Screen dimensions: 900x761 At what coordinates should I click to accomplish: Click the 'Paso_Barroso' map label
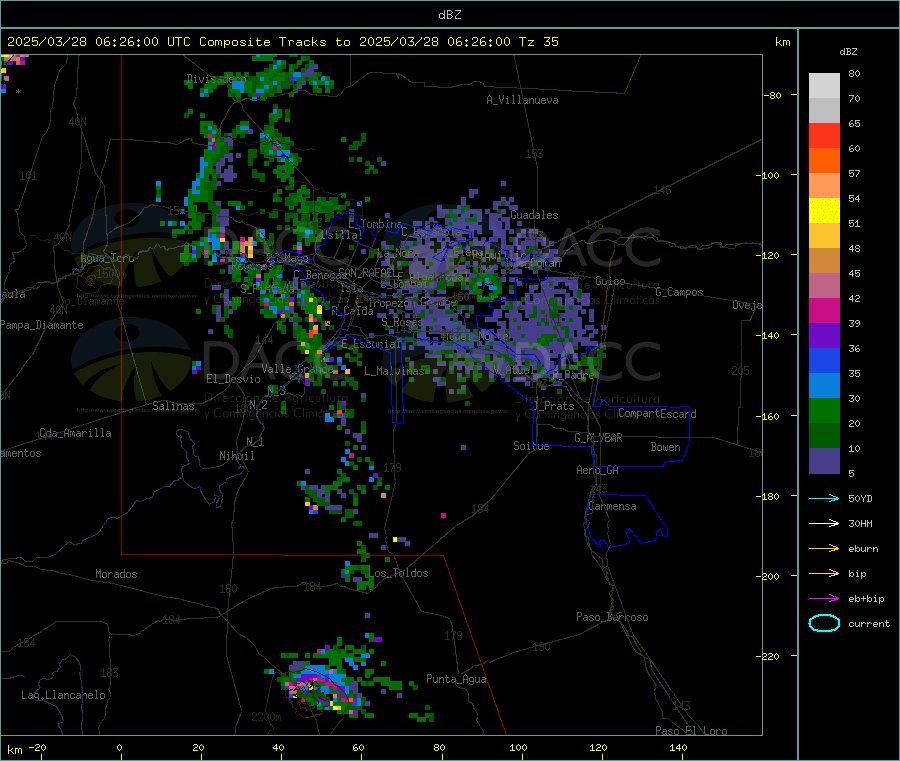pyautogui.click(x=612, y=617)
